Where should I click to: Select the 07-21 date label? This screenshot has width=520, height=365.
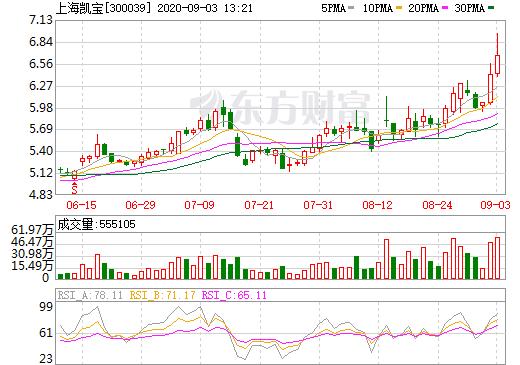coord(259,205)
